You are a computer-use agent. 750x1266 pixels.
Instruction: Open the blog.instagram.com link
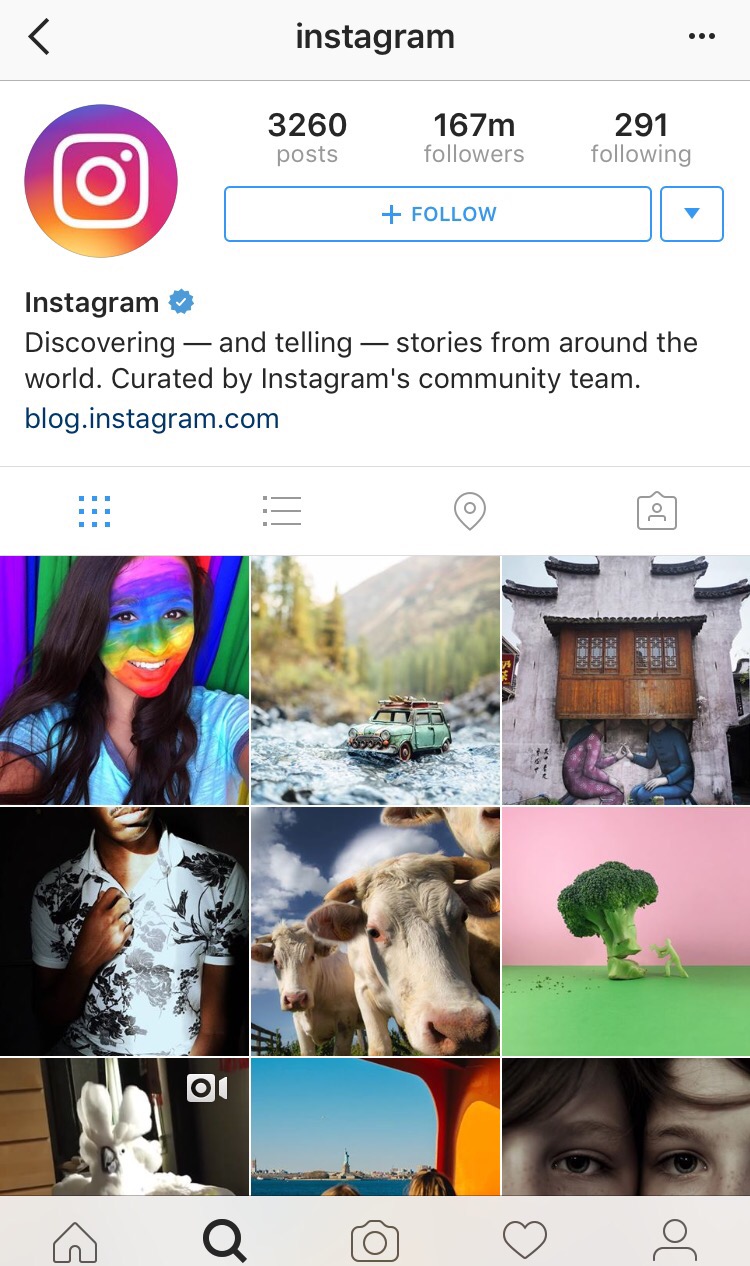pos(152,418)
